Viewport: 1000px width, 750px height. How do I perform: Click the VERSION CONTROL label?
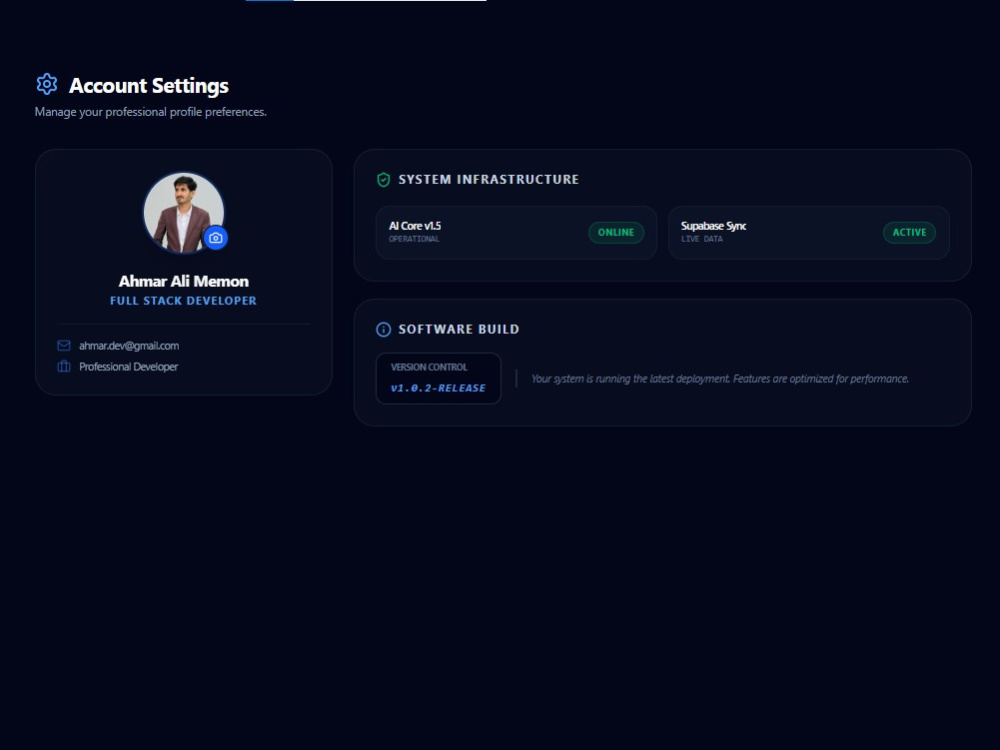click(x=429, y=367)
